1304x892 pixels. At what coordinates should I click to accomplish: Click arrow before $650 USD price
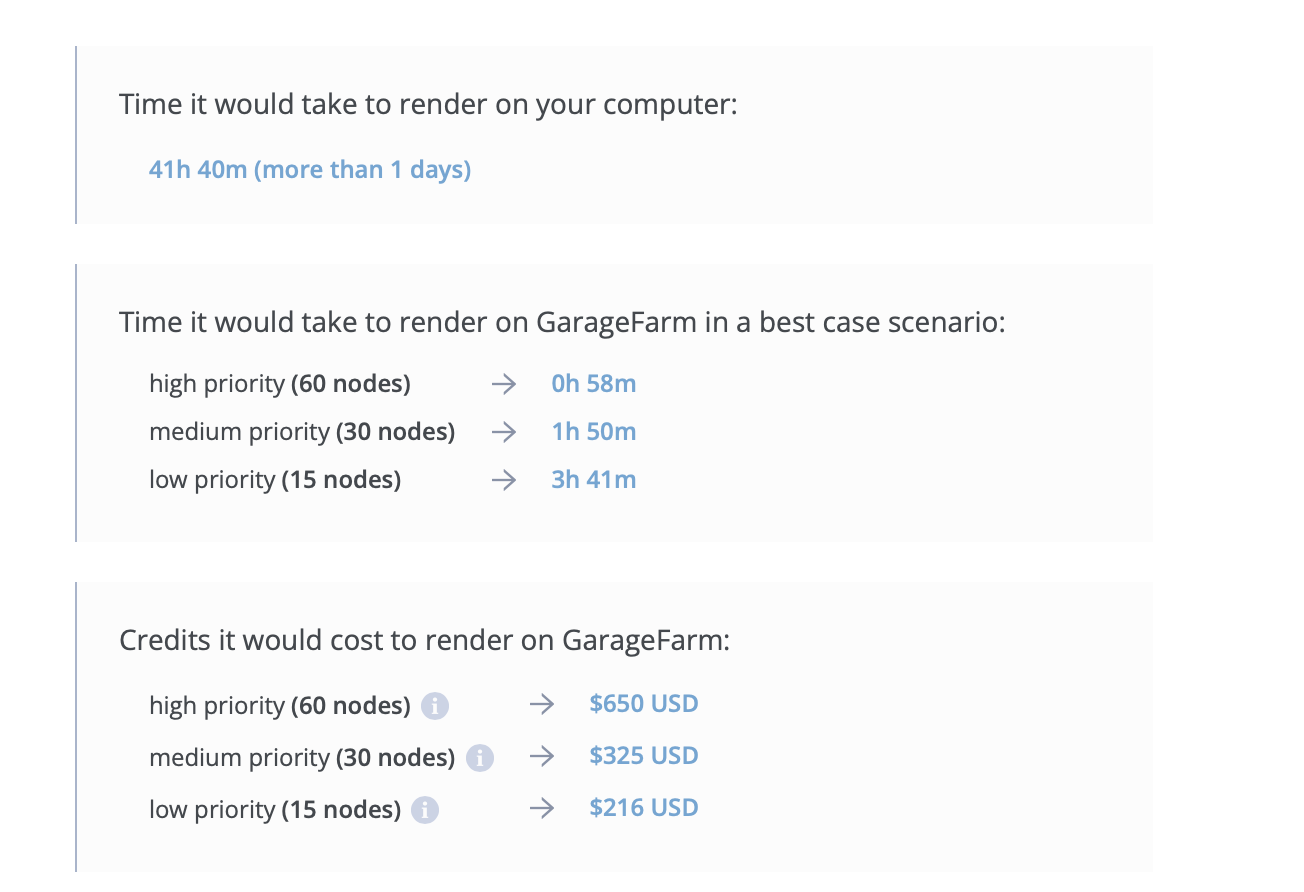point(541,705)
